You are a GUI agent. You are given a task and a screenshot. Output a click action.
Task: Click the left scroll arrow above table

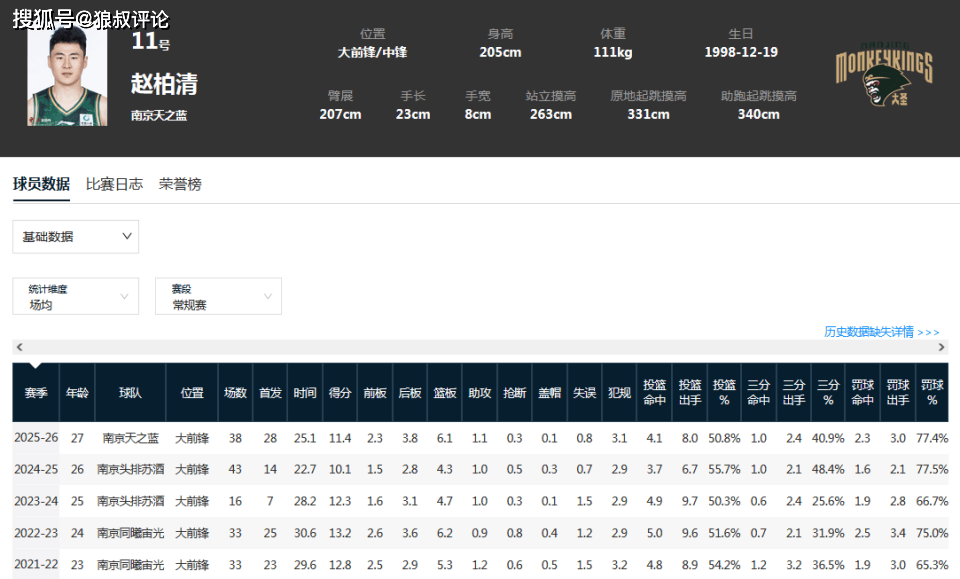tap(20, 347)
